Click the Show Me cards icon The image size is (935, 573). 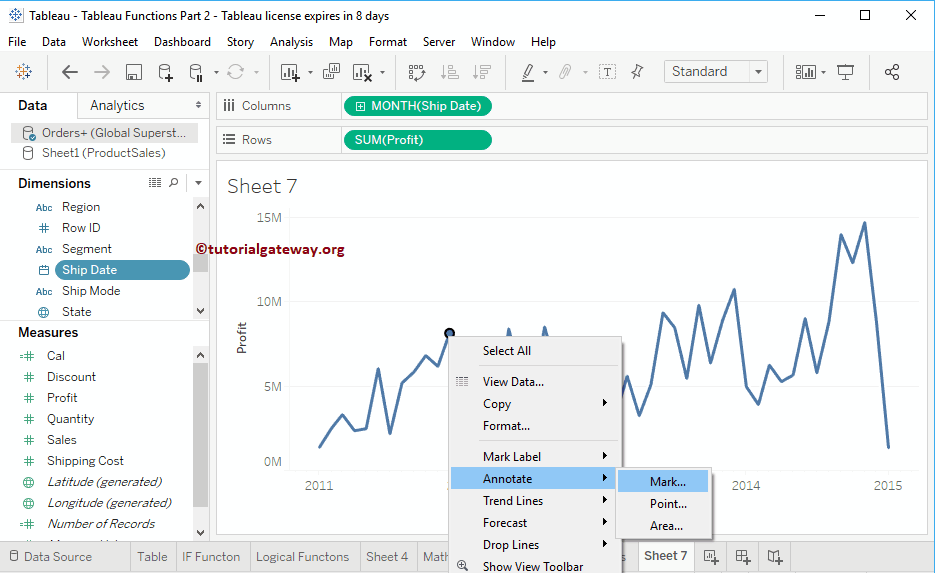coord(806,72)
